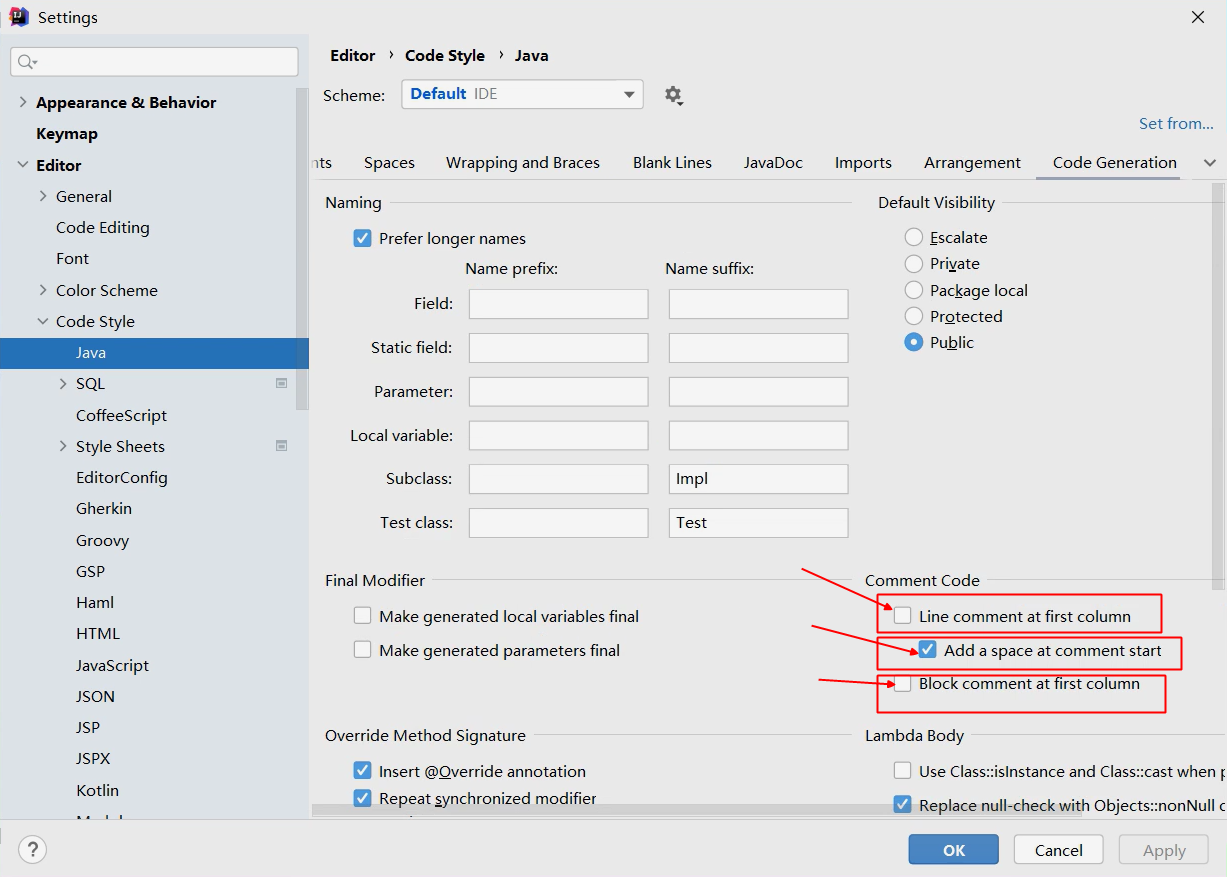1227x877 pixels.
Task: Uncheck Add a space at comment start
Action: click(928, 650)
